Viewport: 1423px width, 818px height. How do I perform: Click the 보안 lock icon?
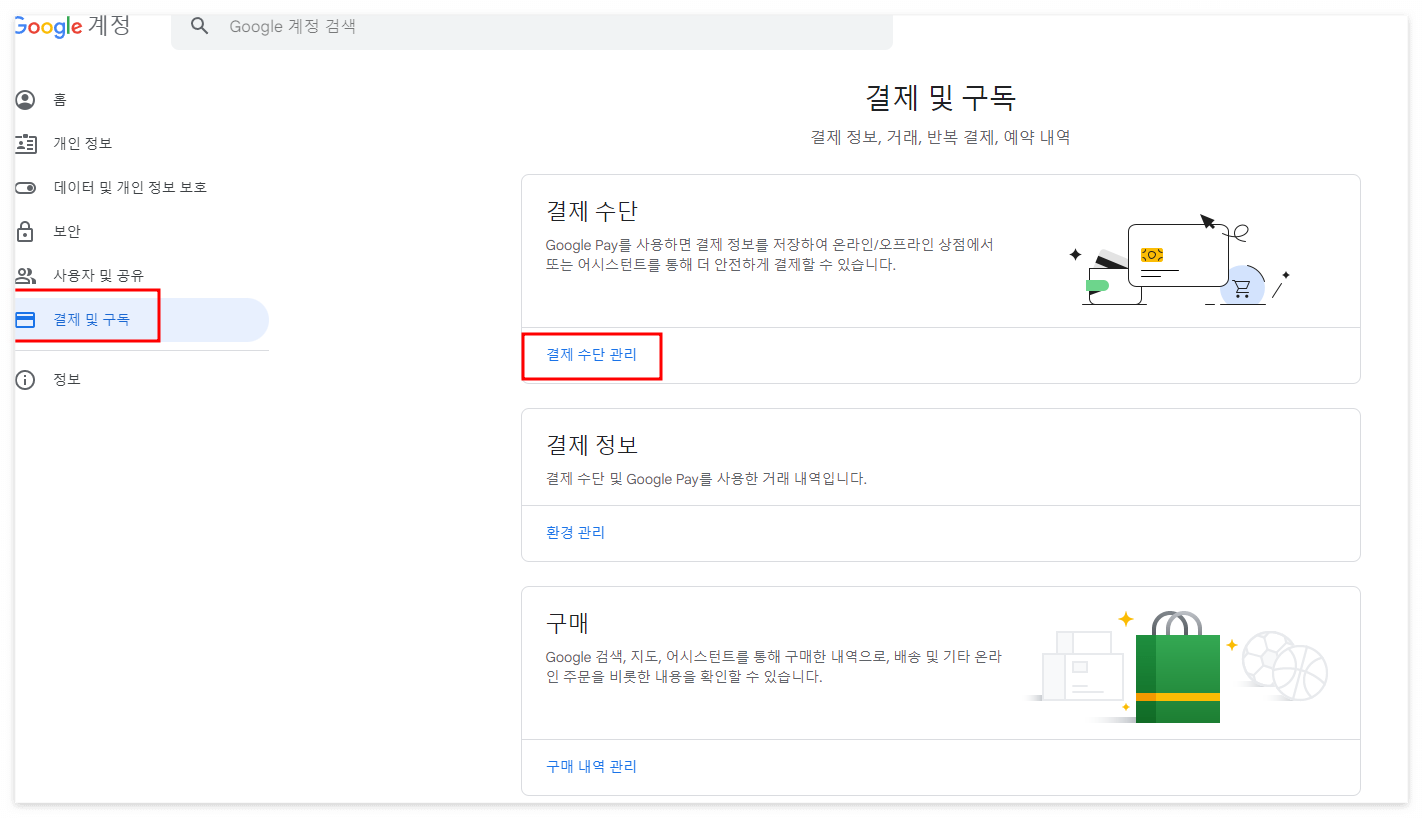[x=25, y=232]
